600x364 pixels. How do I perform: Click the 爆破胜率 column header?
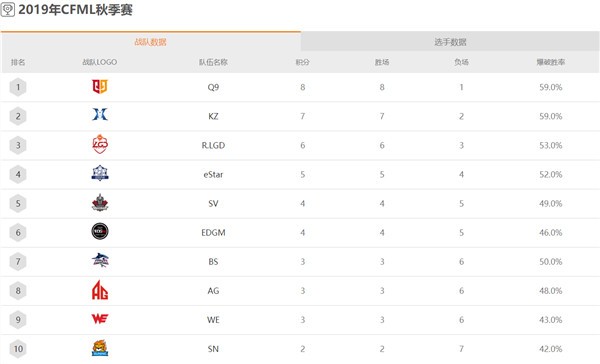(551, 62)
